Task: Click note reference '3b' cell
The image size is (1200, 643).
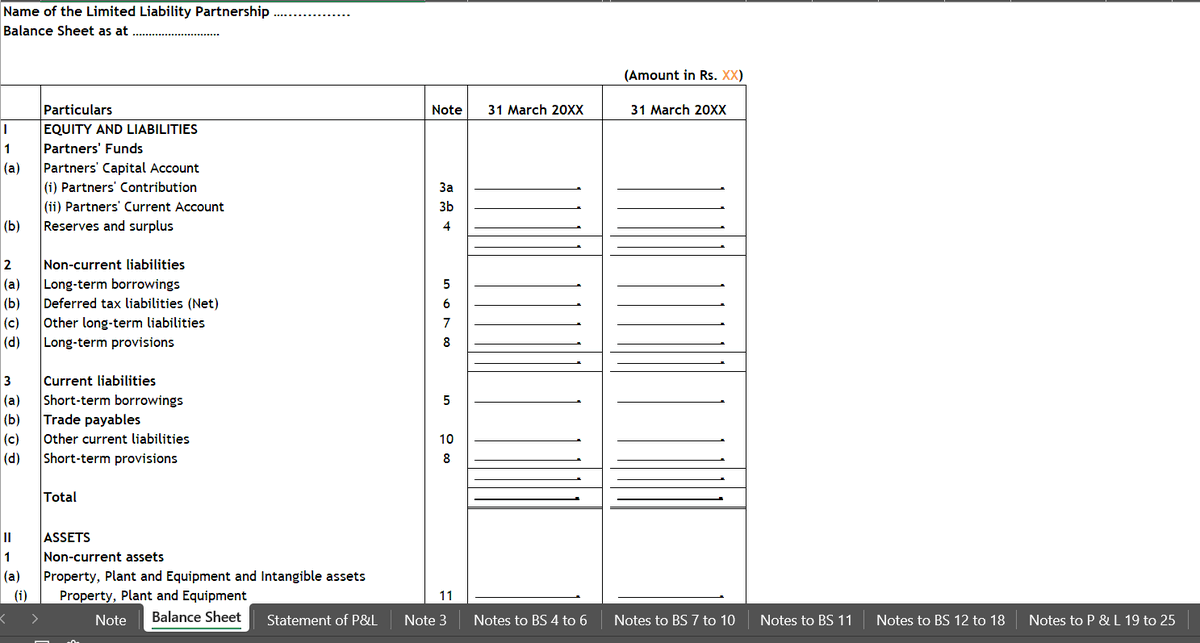Action: 446,207
